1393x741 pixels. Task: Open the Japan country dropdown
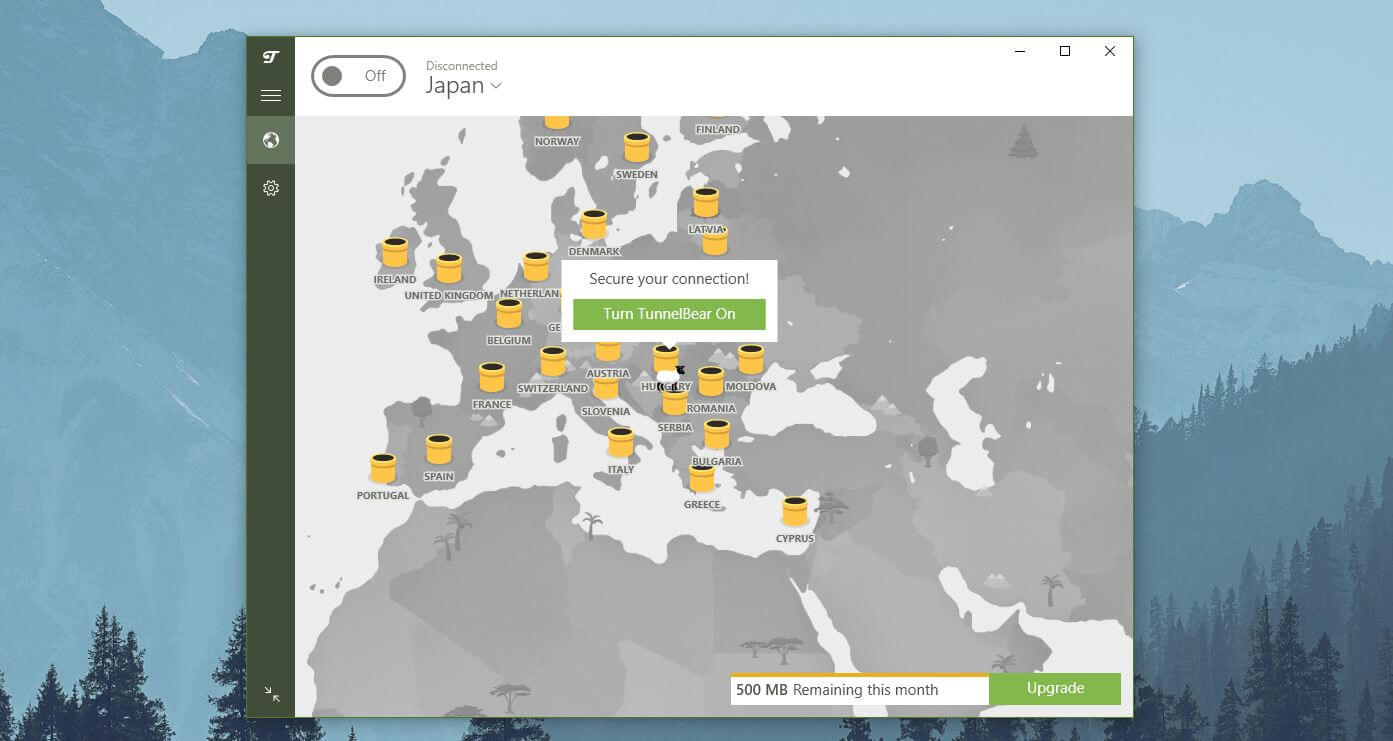463,86
